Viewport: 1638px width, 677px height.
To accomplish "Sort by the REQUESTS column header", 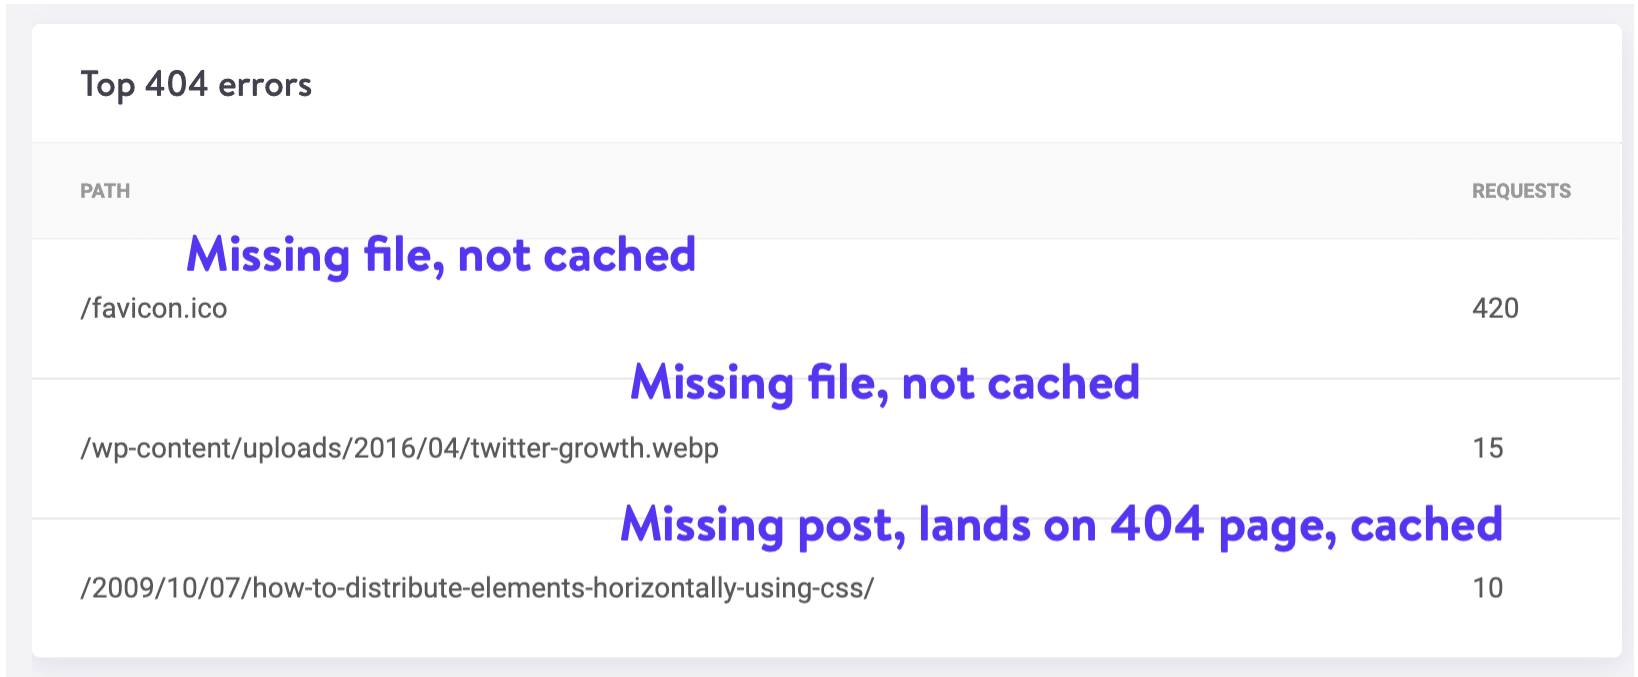I will [x=1521, y=190].
